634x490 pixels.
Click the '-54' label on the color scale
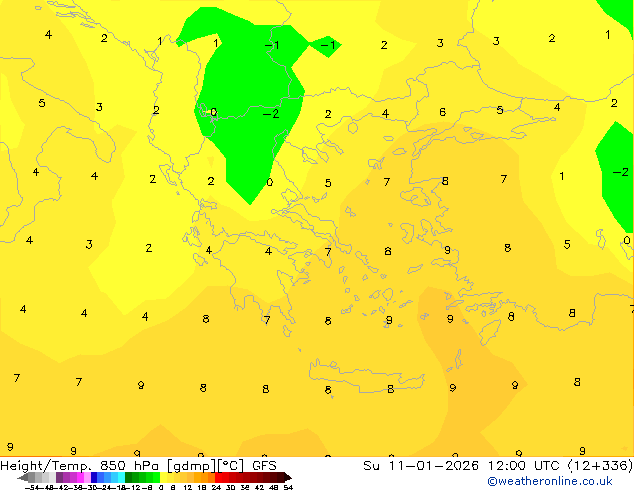click(x=32, y=487)
